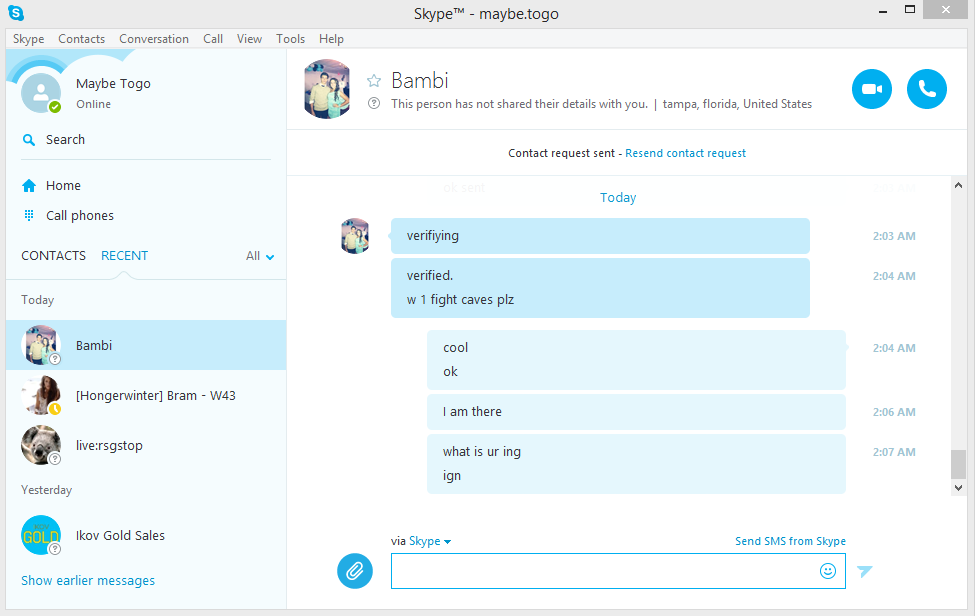This screenshot has height=616, width=975.
Task: Click Send SMS from Skype link
Action: tap(790, 541)
